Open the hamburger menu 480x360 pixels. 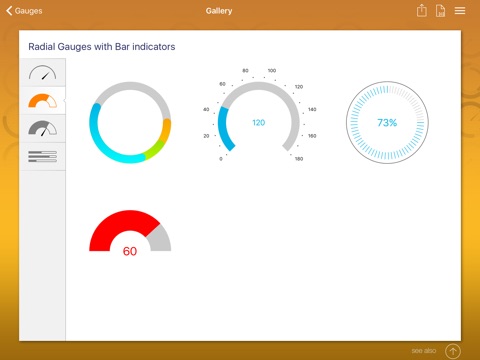click(460, 11)
